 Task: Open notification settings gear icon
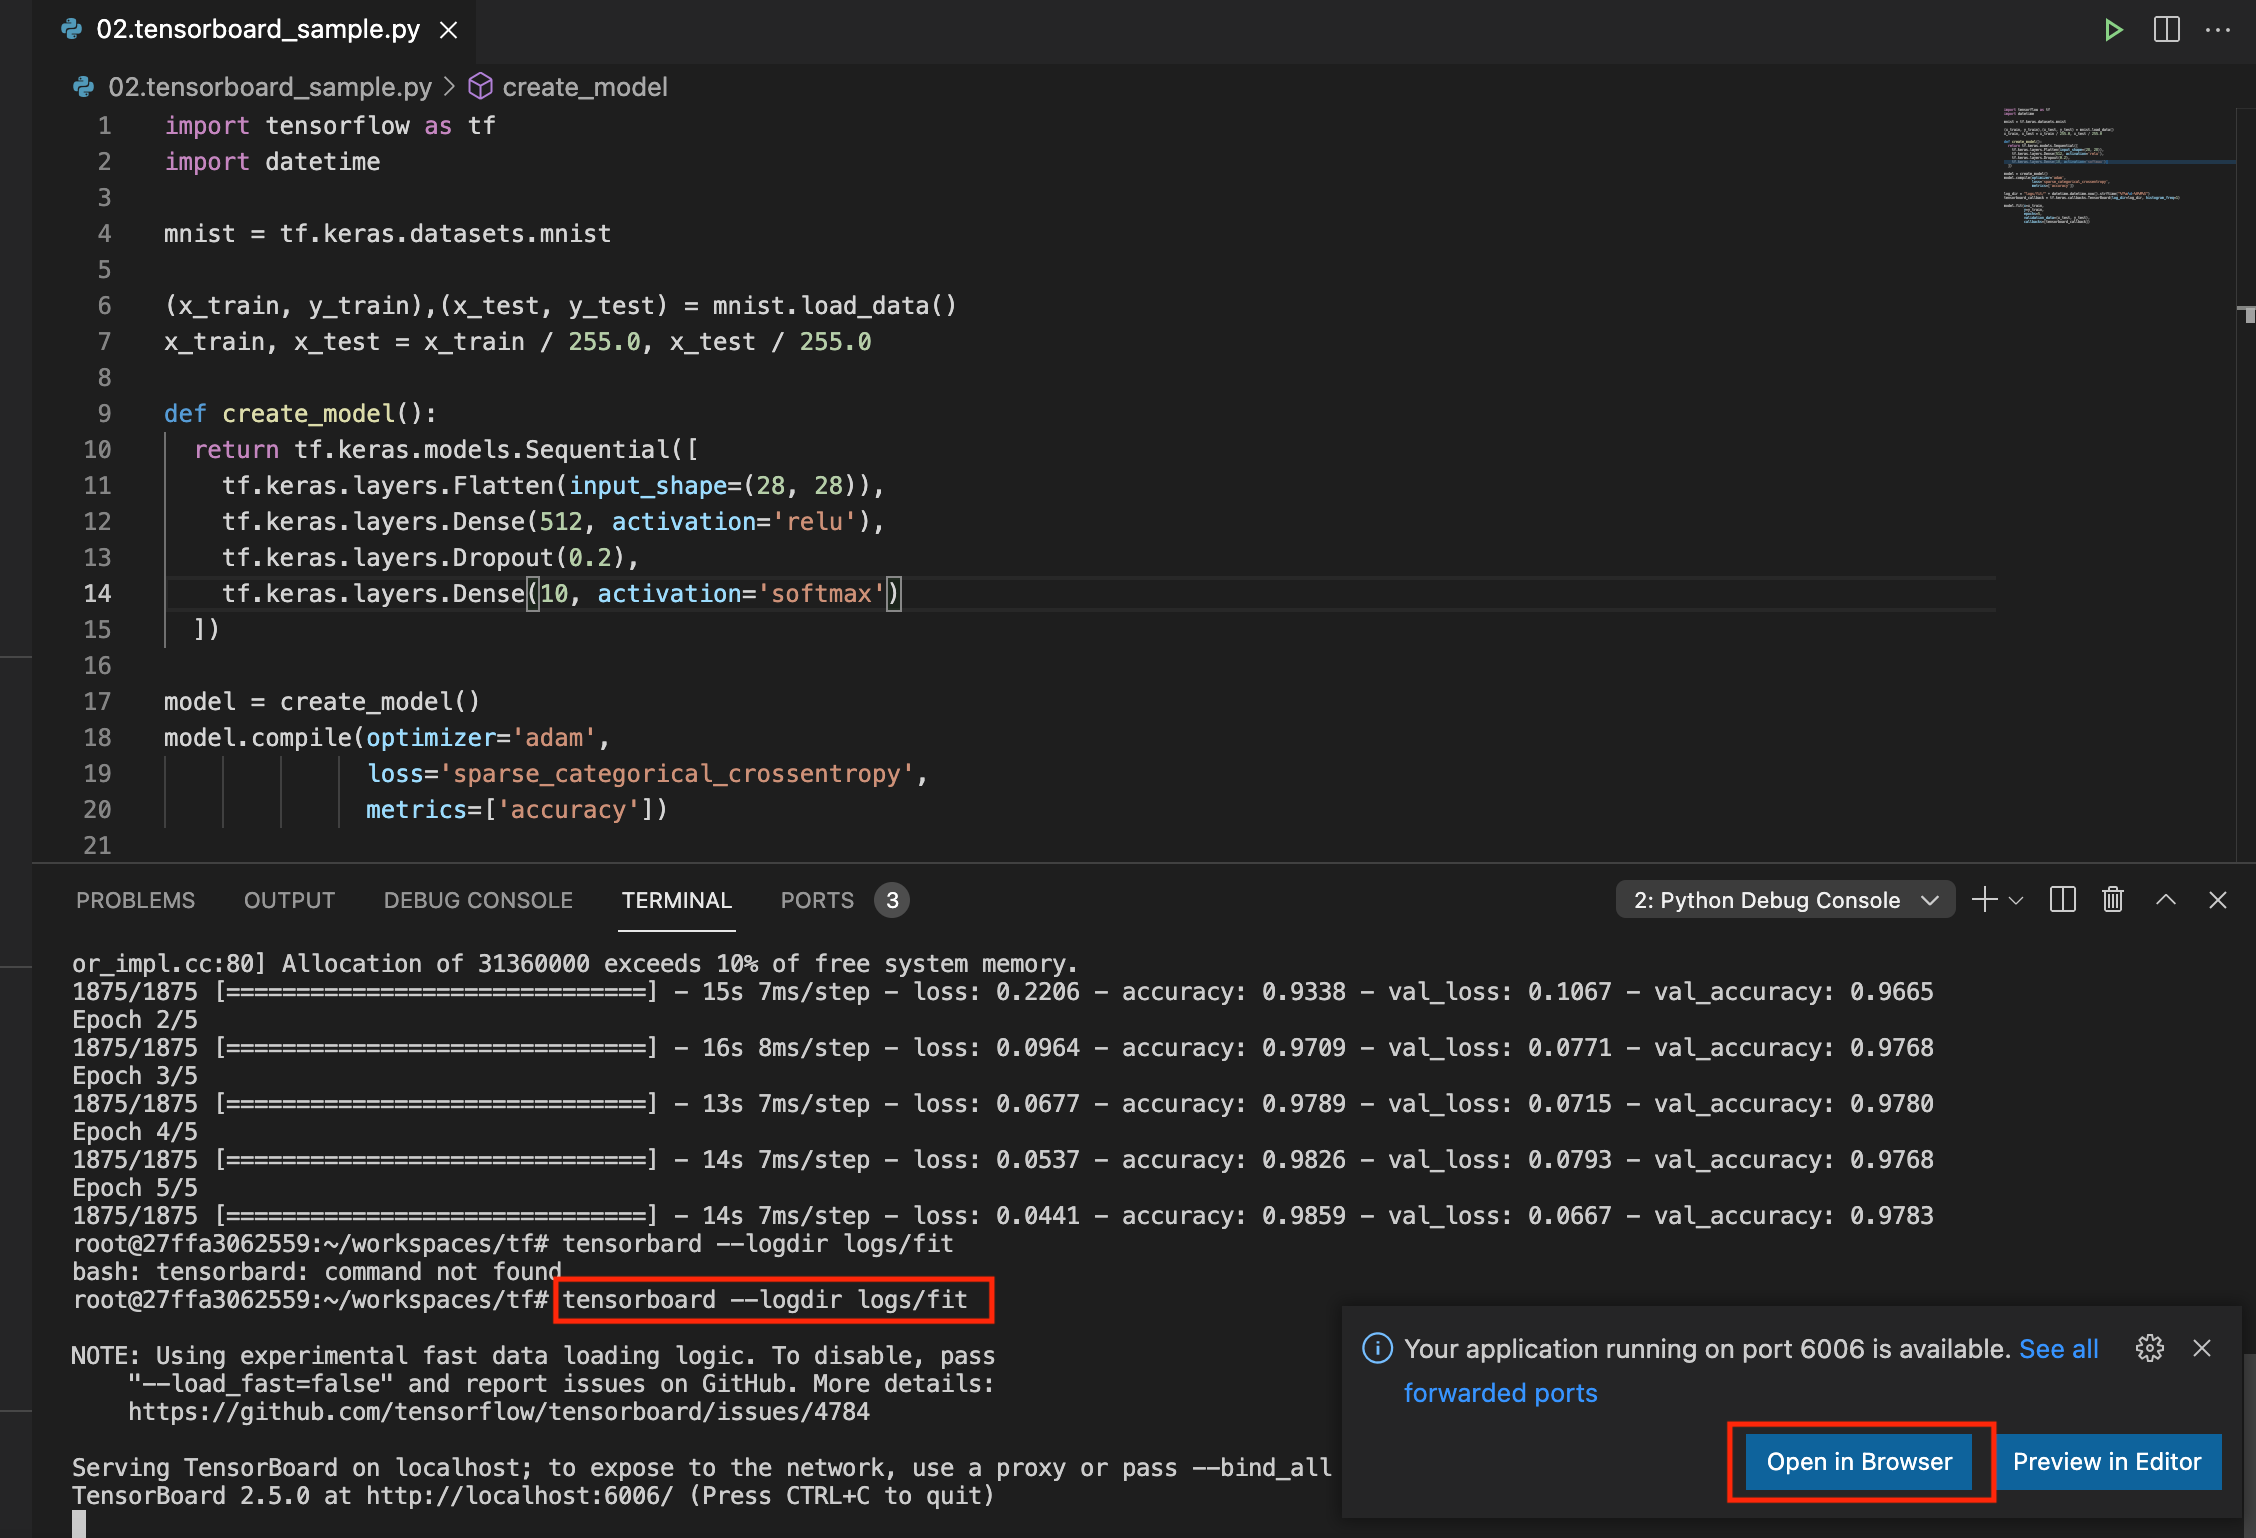click(2149, 1348)
